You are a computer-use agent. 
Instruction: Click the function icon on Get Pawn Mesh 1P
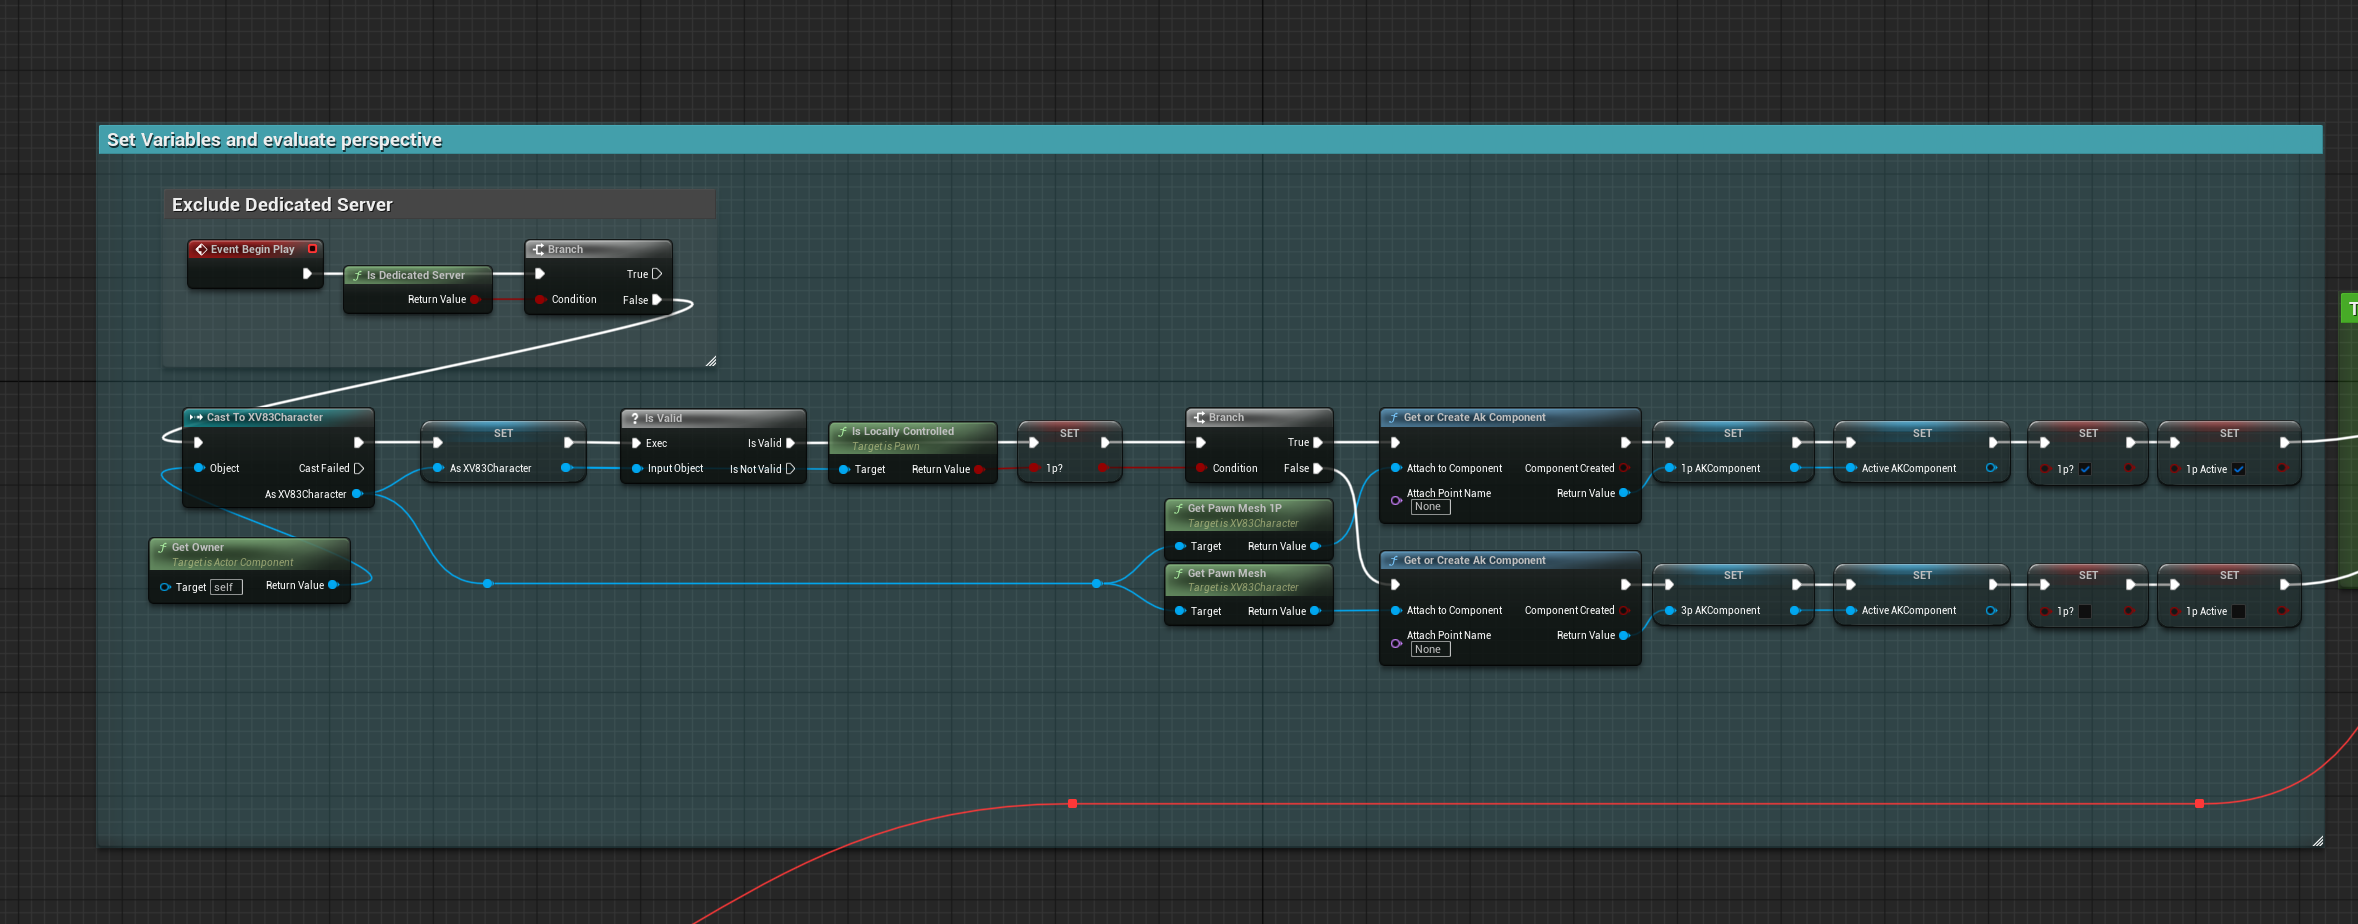pyautogui.click(x=1179, y=508)
